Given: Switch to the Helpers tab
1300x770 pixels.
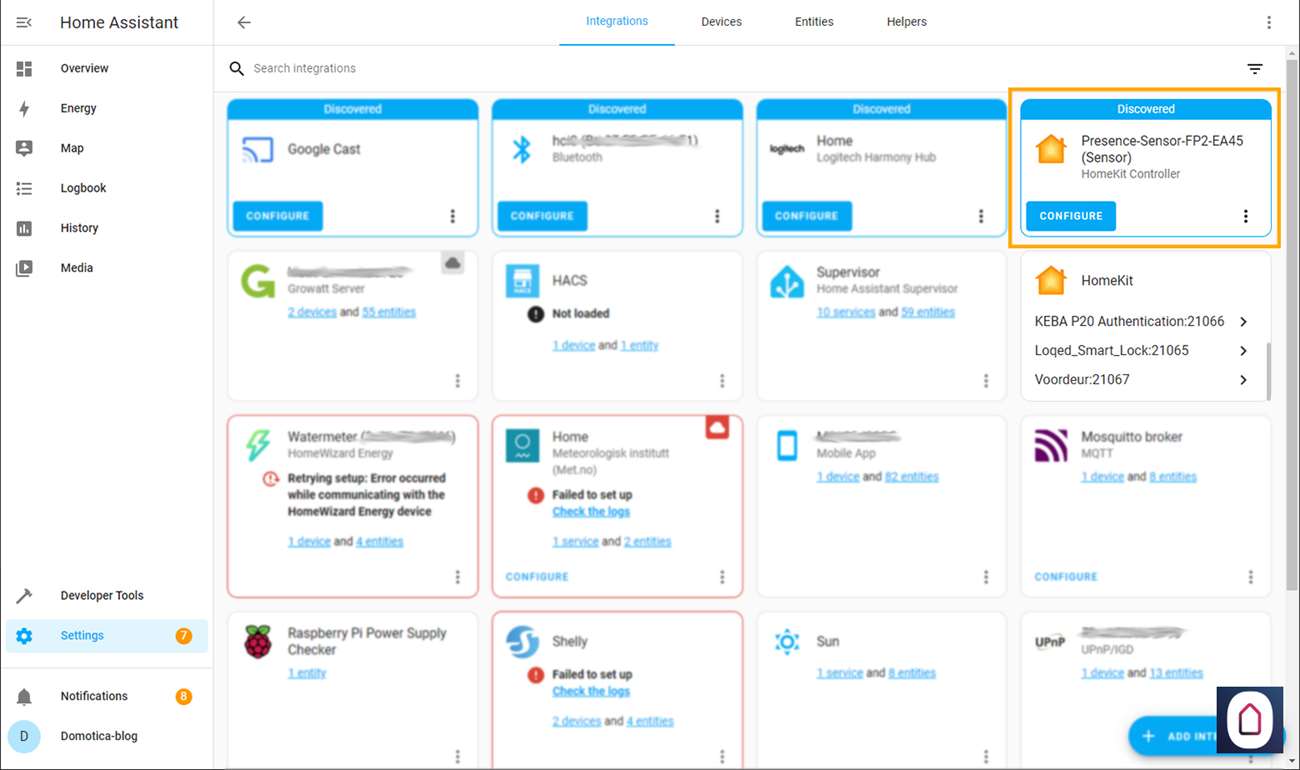Looking at the screenshot, I should (906, 22).
